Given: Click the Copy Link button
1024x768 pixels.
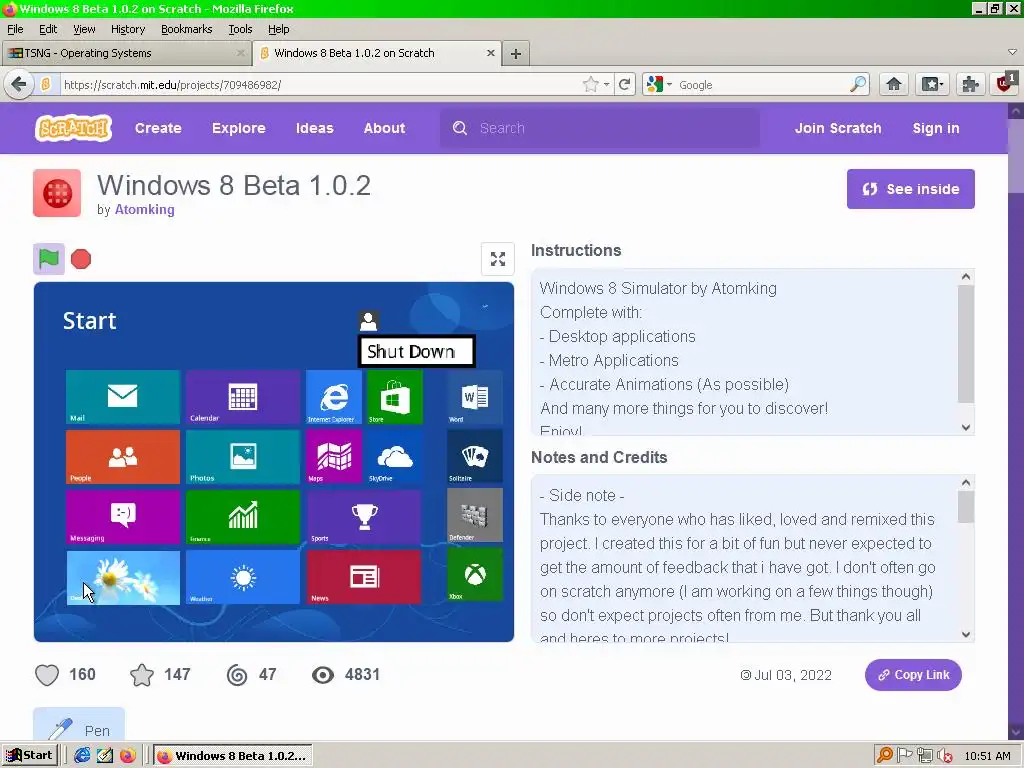Looking at the screenshot, I should (x=913, y=675).
